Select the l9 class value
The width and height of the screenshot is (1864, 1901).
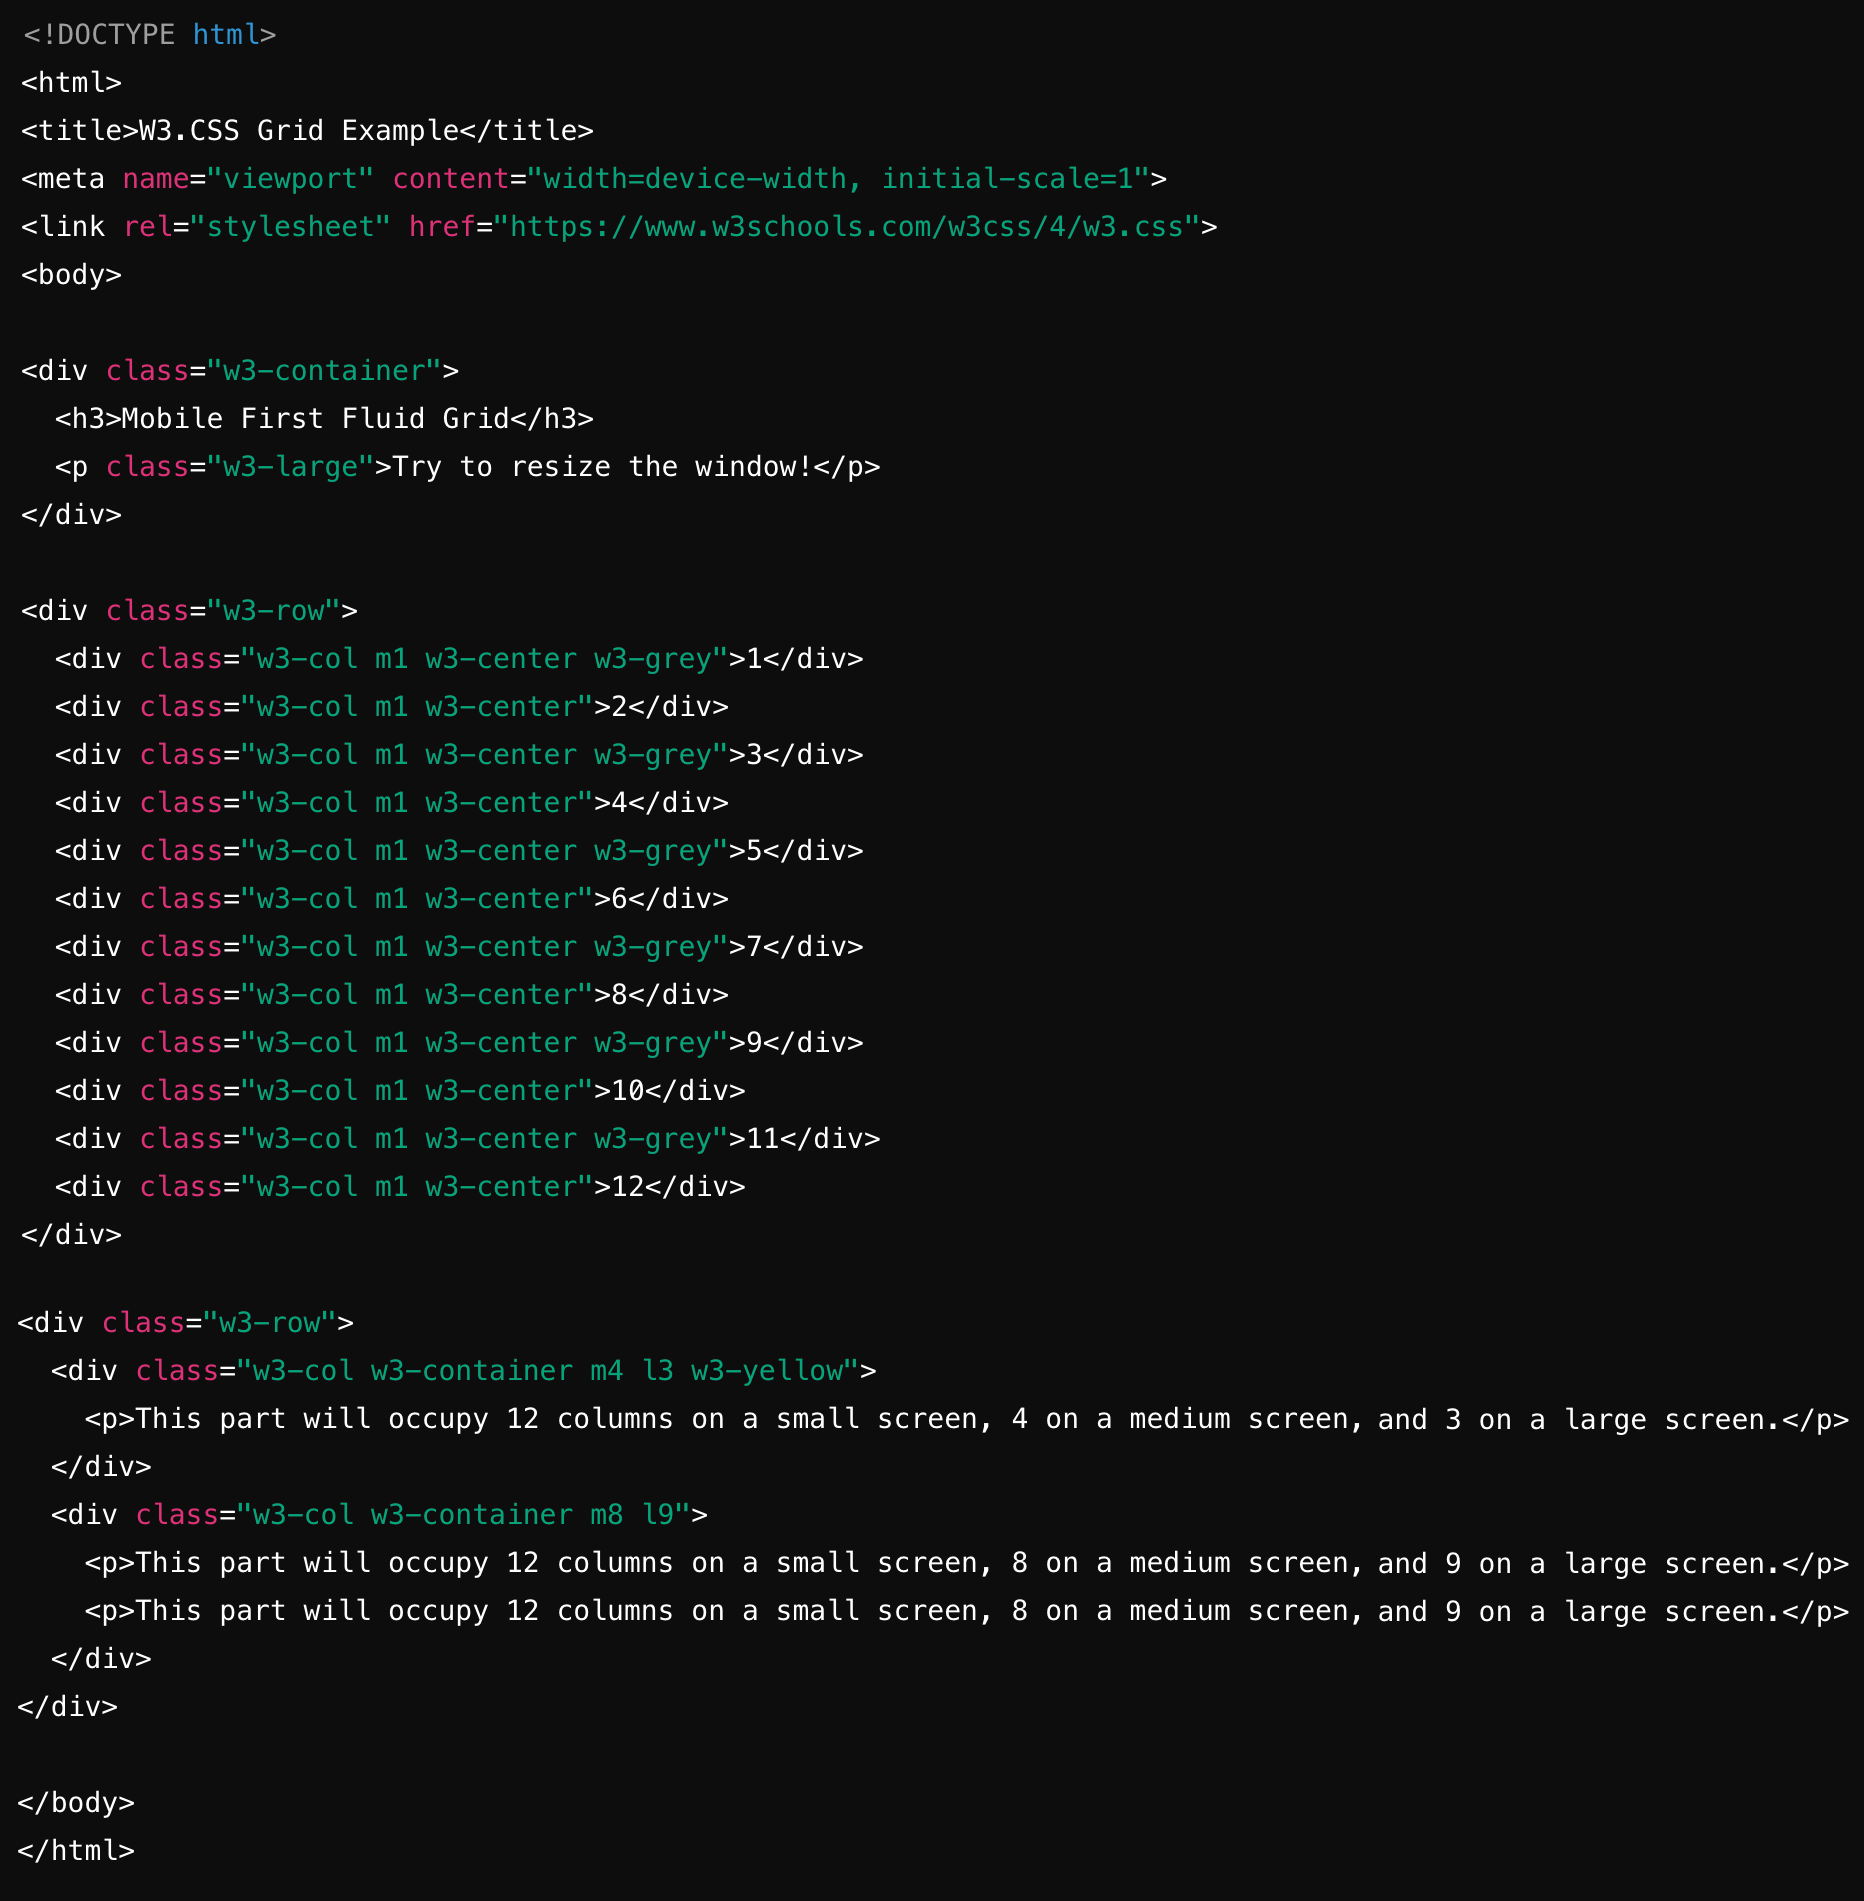659,1514
